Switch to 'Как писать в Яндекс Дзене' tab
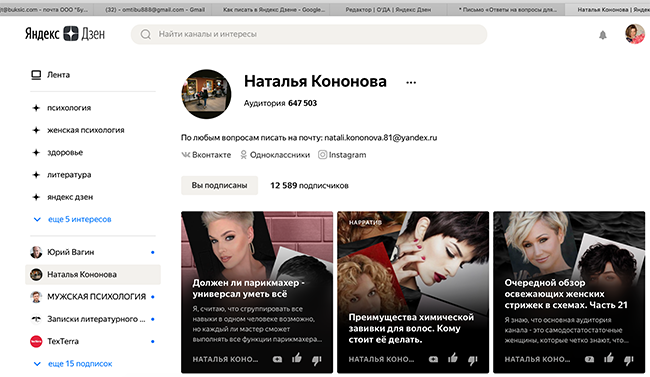Screen dimensions: 650x377 [274, 9]
